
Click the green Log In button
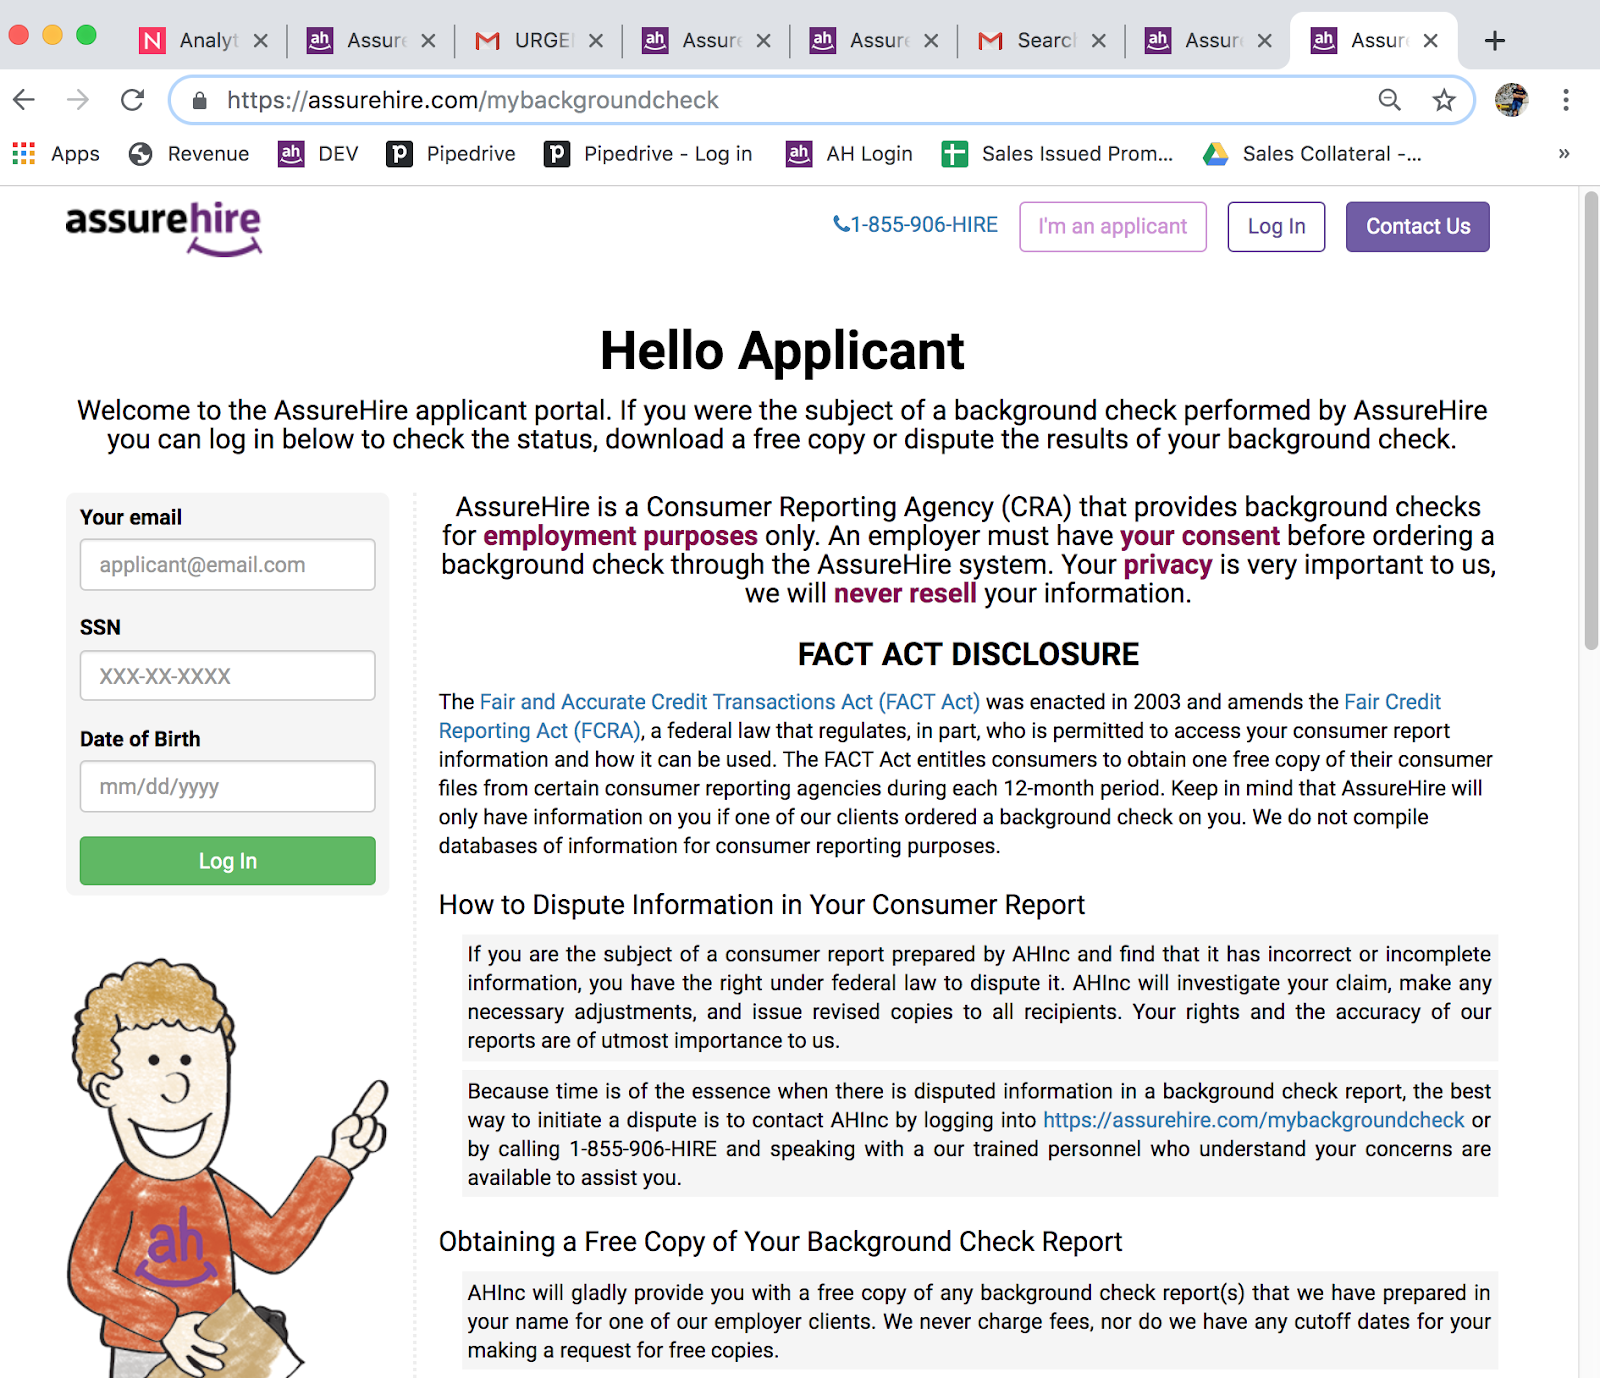click(227, 861)
